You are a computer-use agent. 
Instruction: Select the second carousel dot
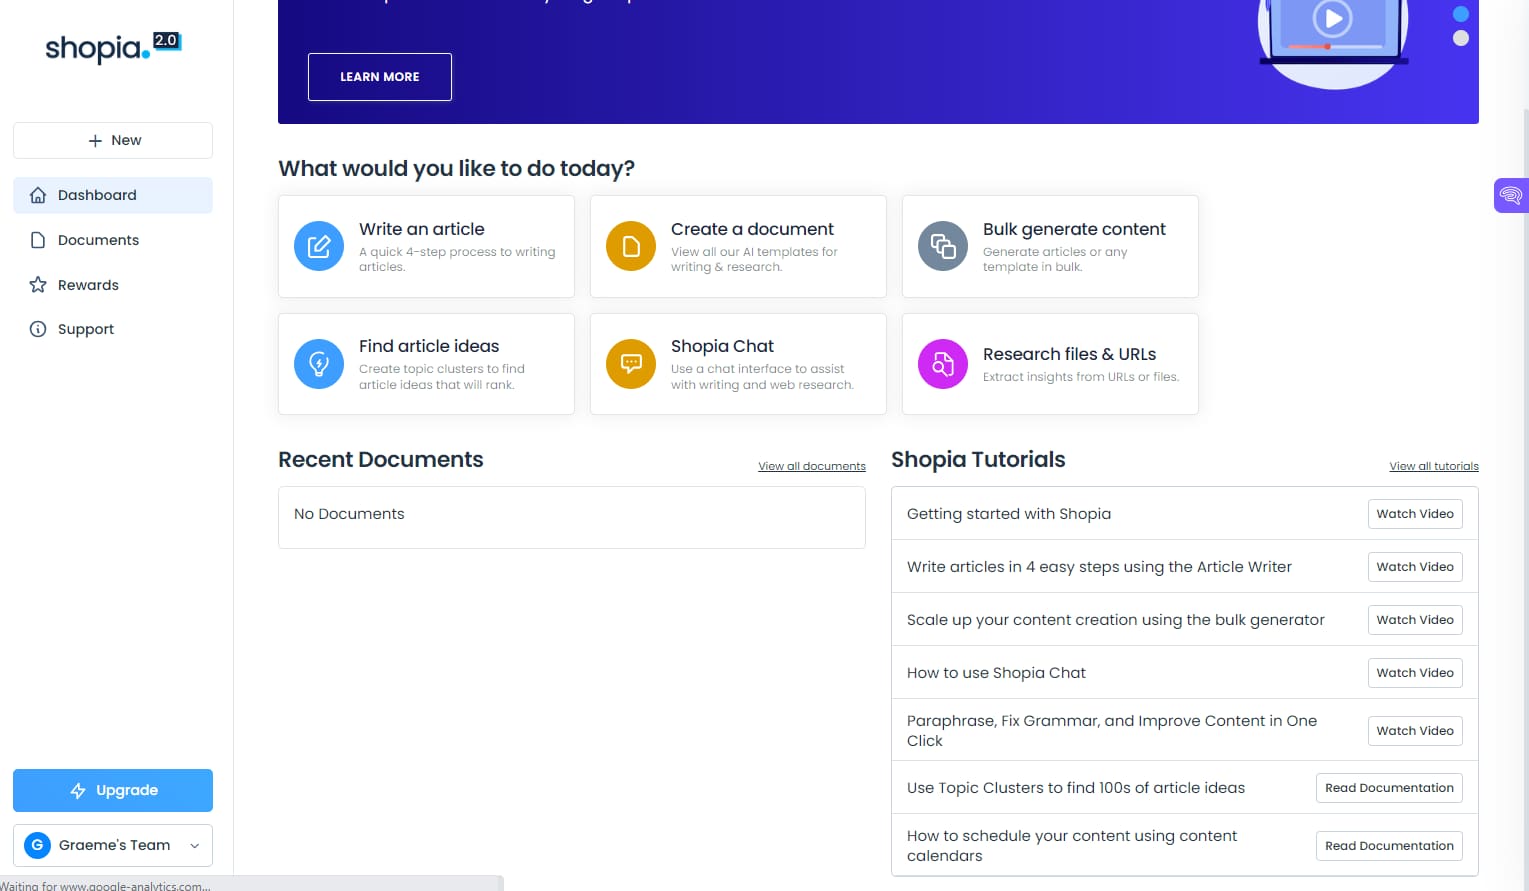1460,38
